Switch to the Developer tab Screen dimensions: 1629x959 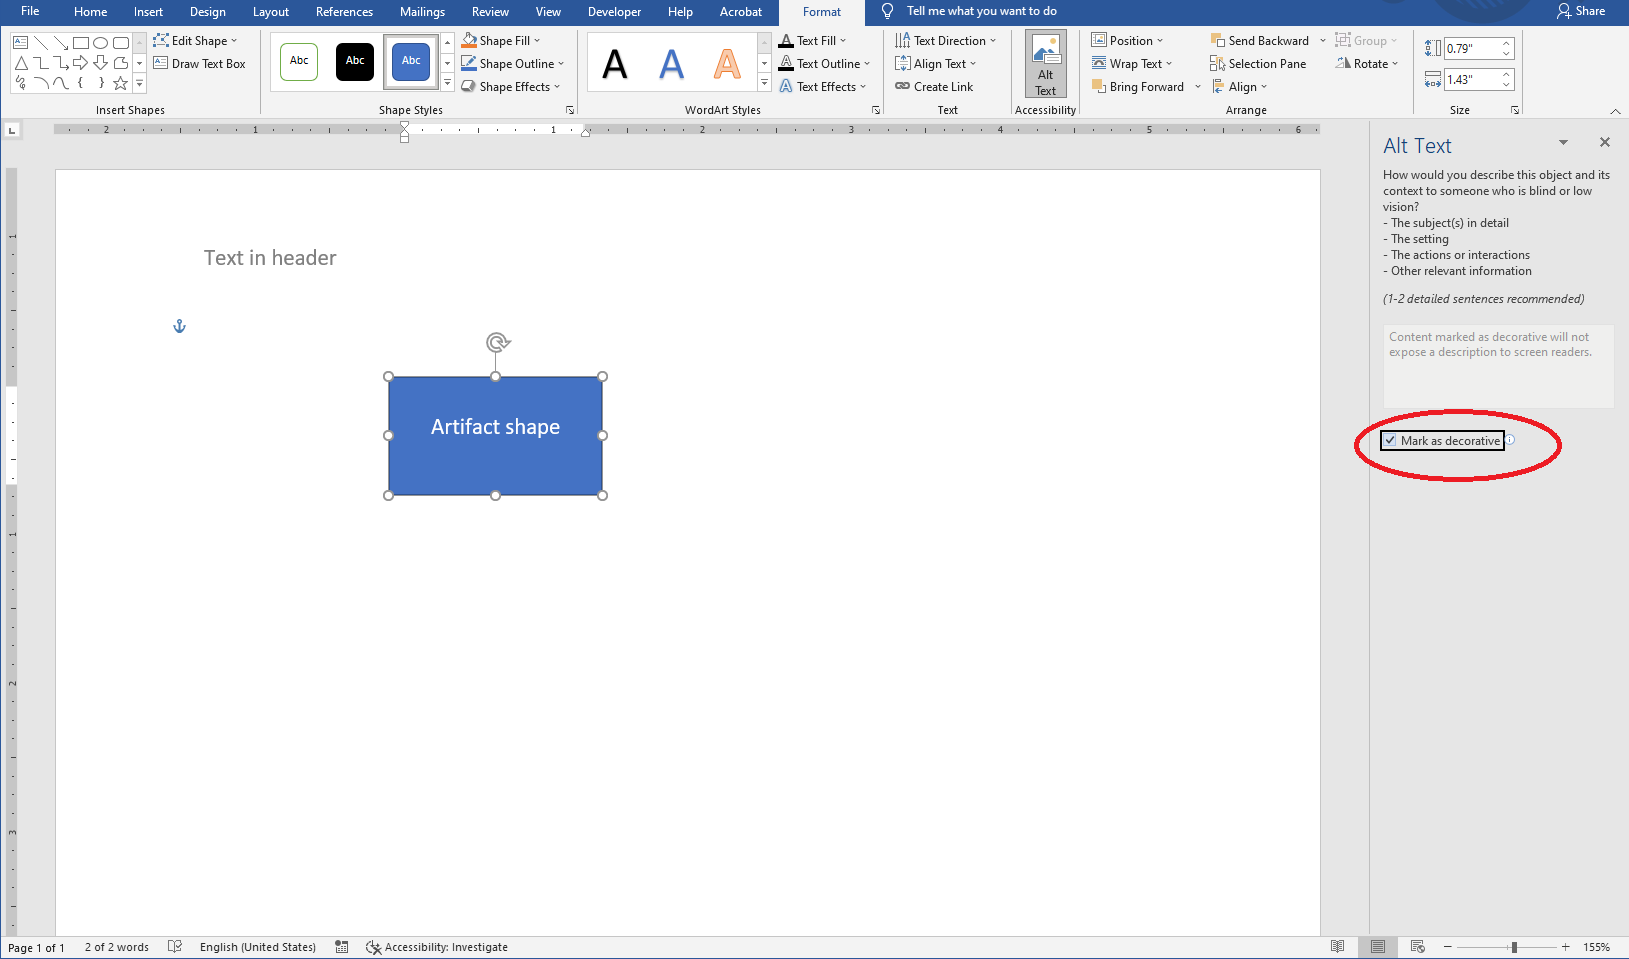pyautogui.click(x=614, y=12)
